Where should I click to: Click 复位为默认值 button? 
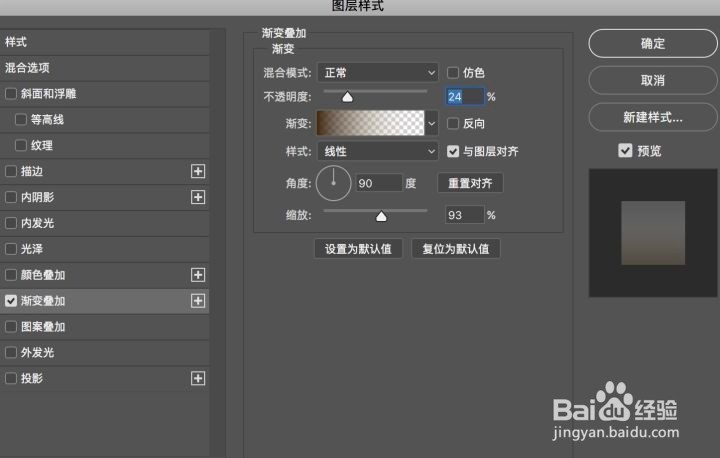[x=456, y=249]
